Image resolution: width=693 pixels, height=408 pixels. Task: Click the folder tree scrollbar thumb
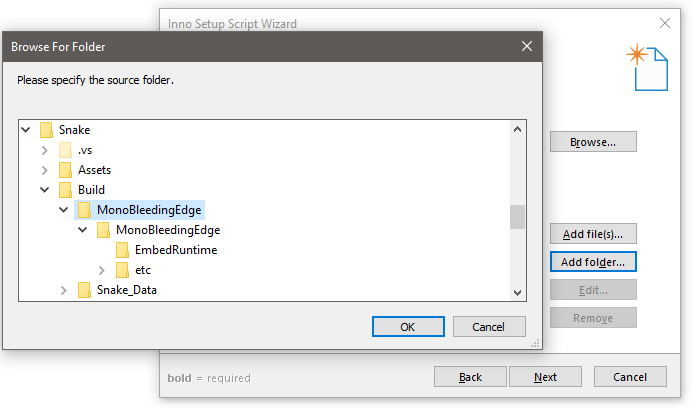coord(518,217)
